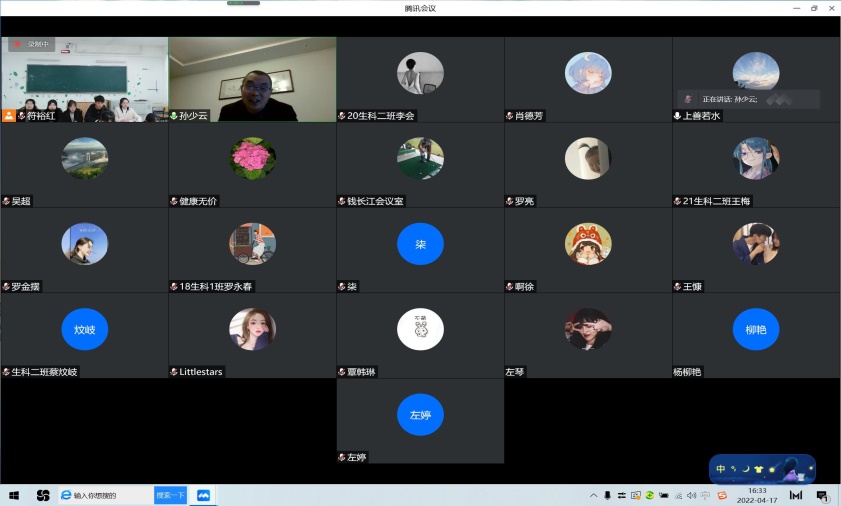Click the drag handle at top center
This screenshot has width=841, height=506.
pyautogui.click(x=242, y=3)
